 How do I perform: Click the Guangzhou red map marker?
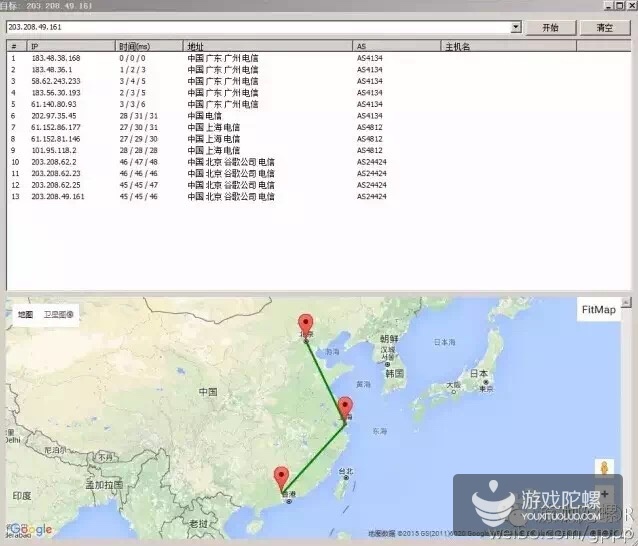[281, 477]
